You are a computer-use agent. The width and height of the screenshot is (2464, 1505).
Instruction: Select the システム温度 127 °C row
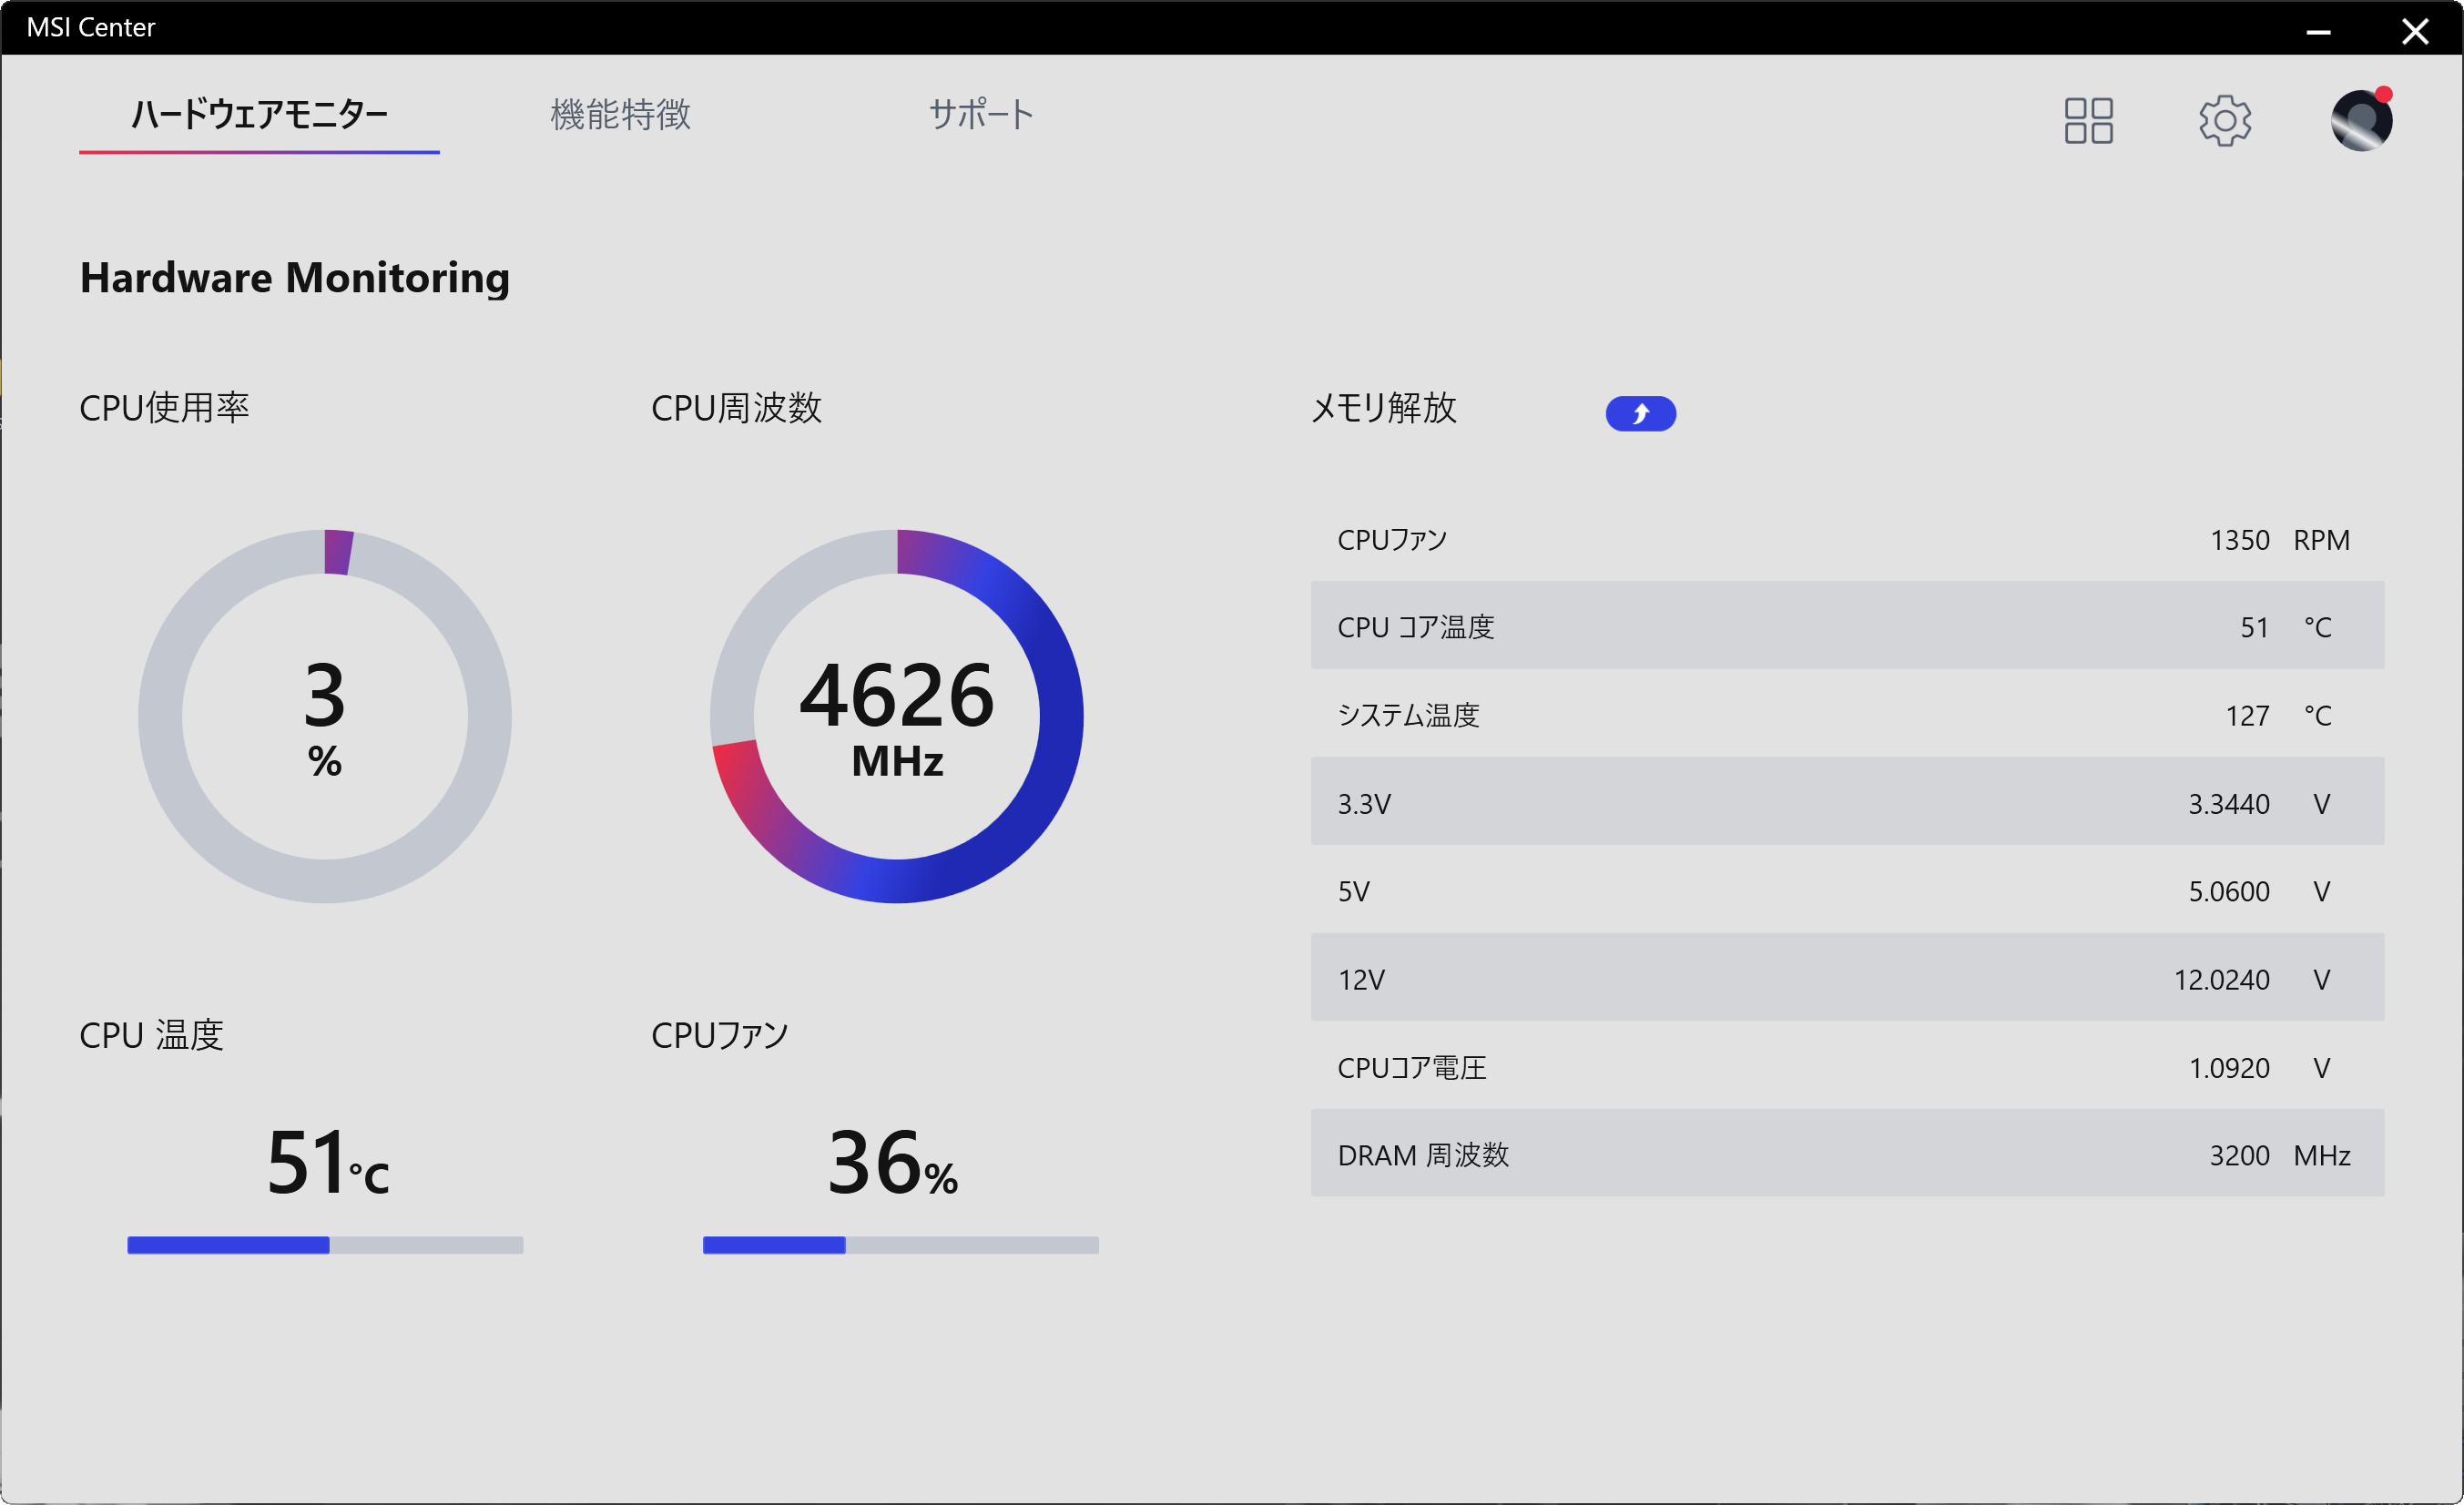(1847, 714)
